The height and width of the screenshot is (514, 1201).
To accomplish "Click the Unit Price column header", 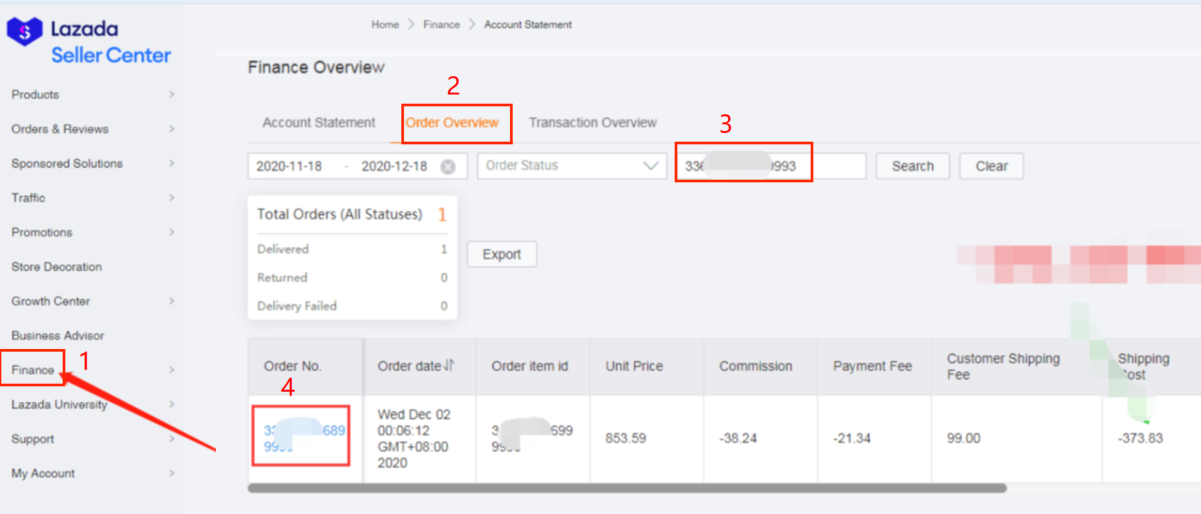I will click(x=634, y=366).
